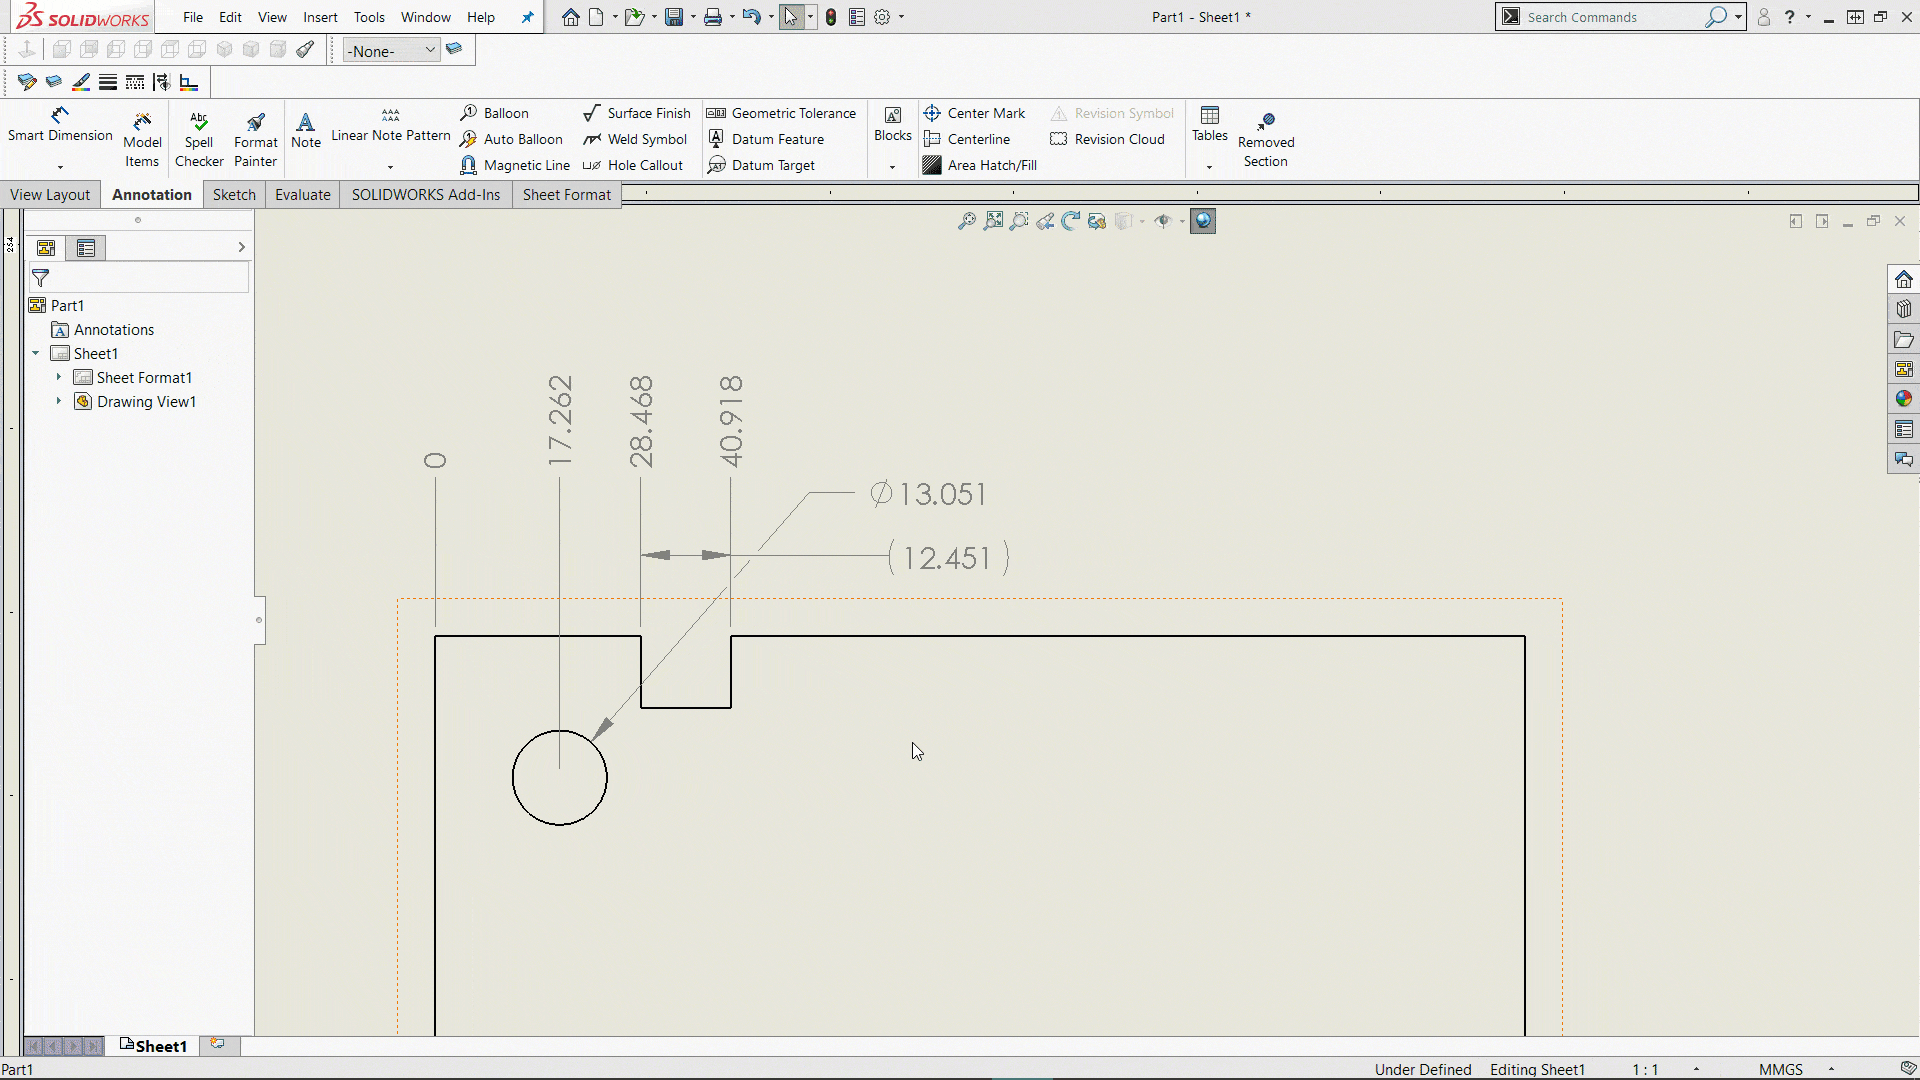
Task: Activate the Format Painter tool
Action: pyautogui.click(x=256, y=139)
